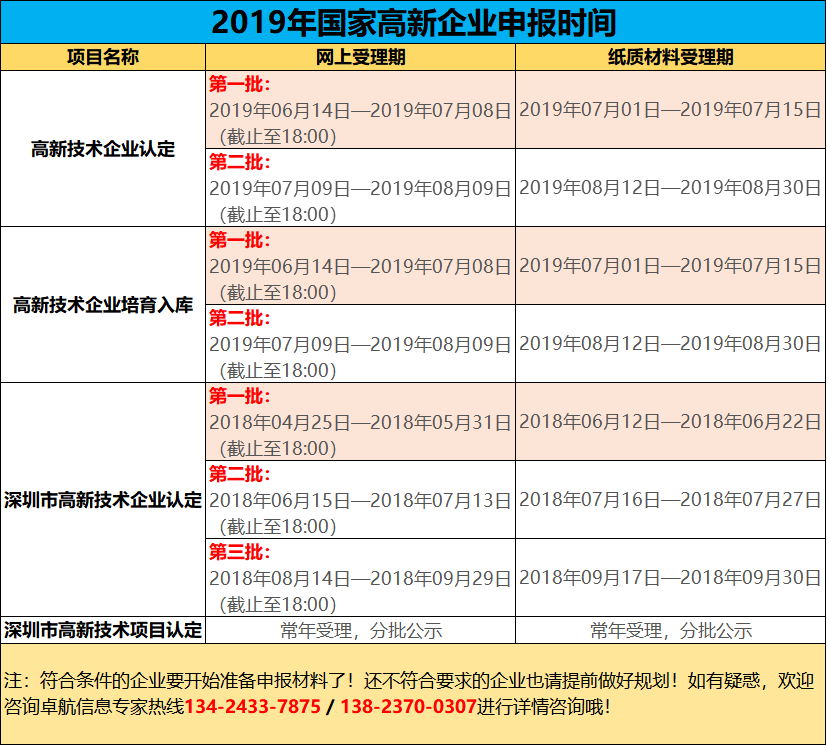The image size is (827, 746).
Task: Click 常年受理，分批公示 under 网上受理期
Action: (x=358, y=629)
